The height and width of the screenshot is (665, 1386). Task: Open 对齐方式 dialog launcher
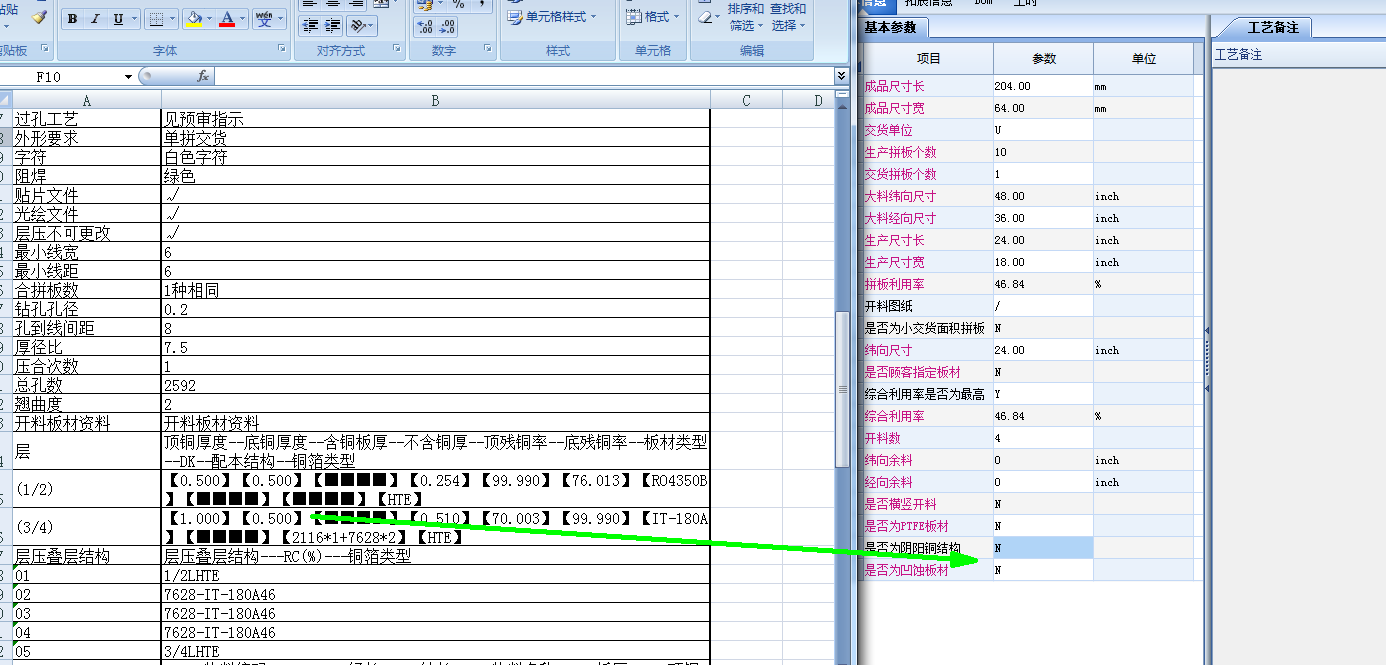398,50
